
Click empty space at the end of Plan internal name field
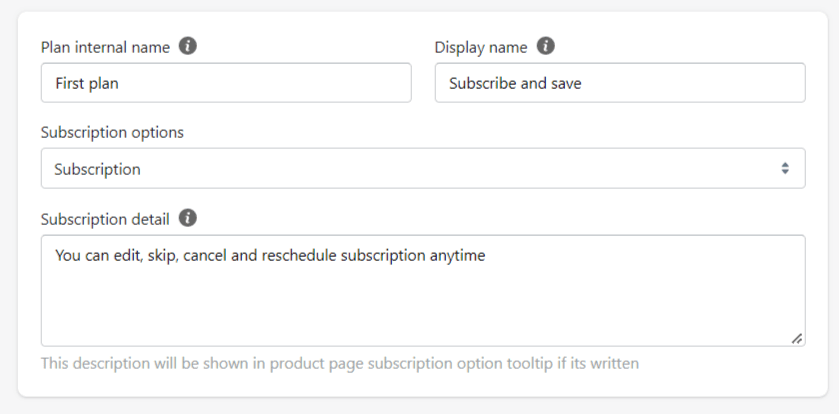(x=320, y=83)
